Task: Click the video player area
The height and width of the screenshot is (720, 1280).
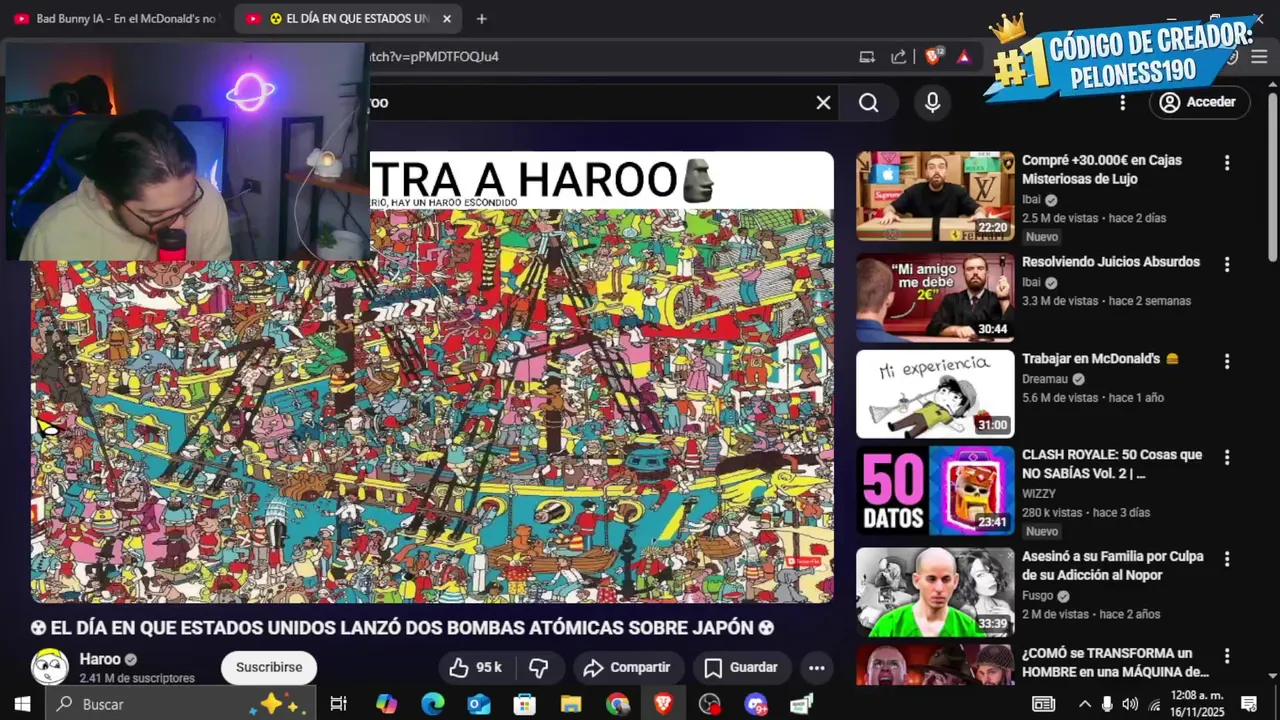Action: 432,377
